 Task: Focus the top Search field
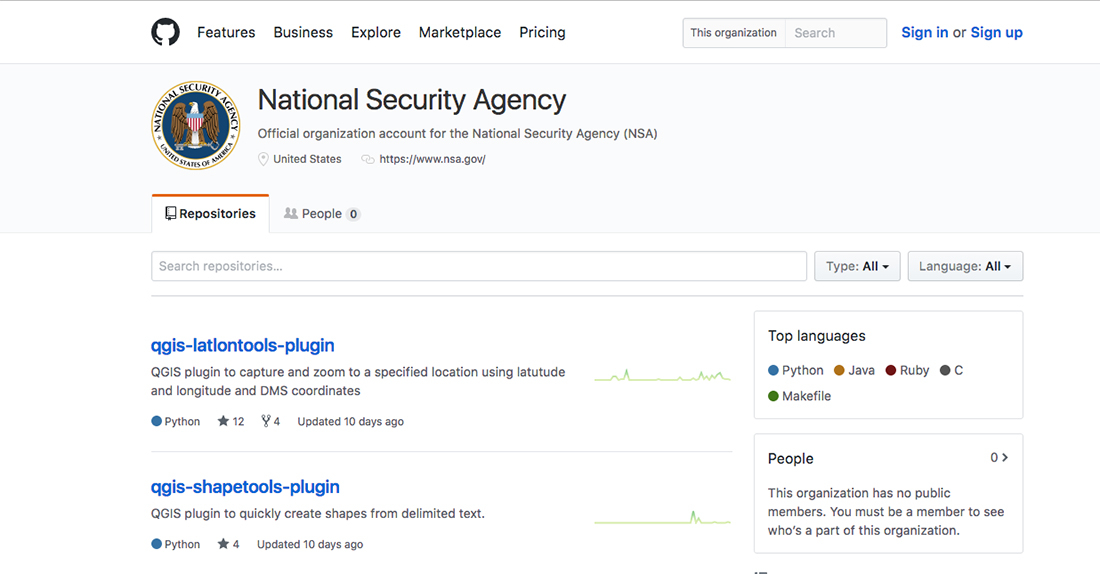[836, 33]
